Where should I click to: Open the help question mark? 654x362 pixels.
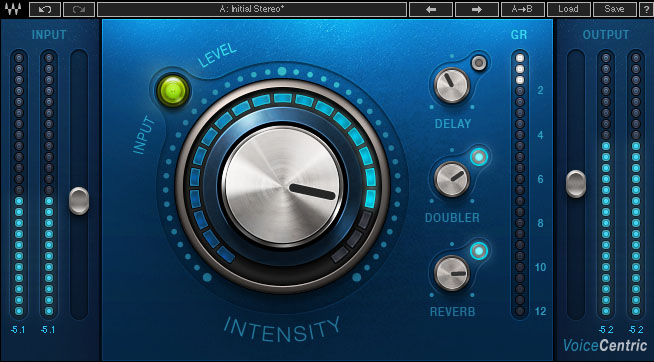pyautogui.click(x=646, y=9)
